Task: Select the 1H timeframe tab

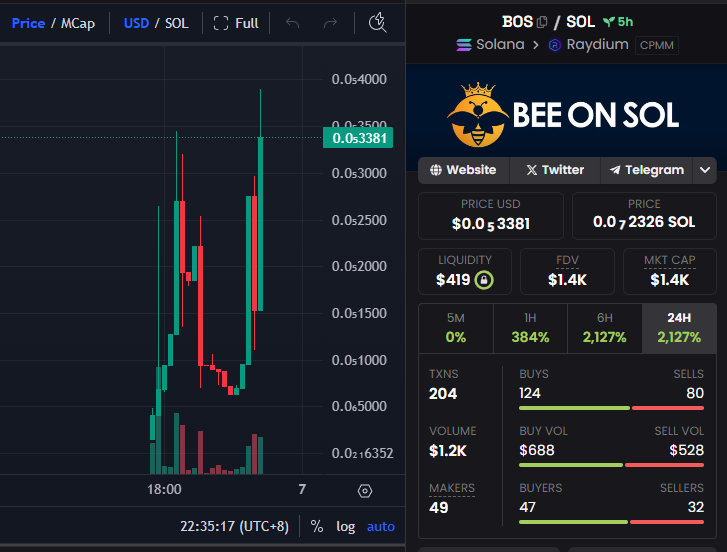Action: [x=530, y=328]
